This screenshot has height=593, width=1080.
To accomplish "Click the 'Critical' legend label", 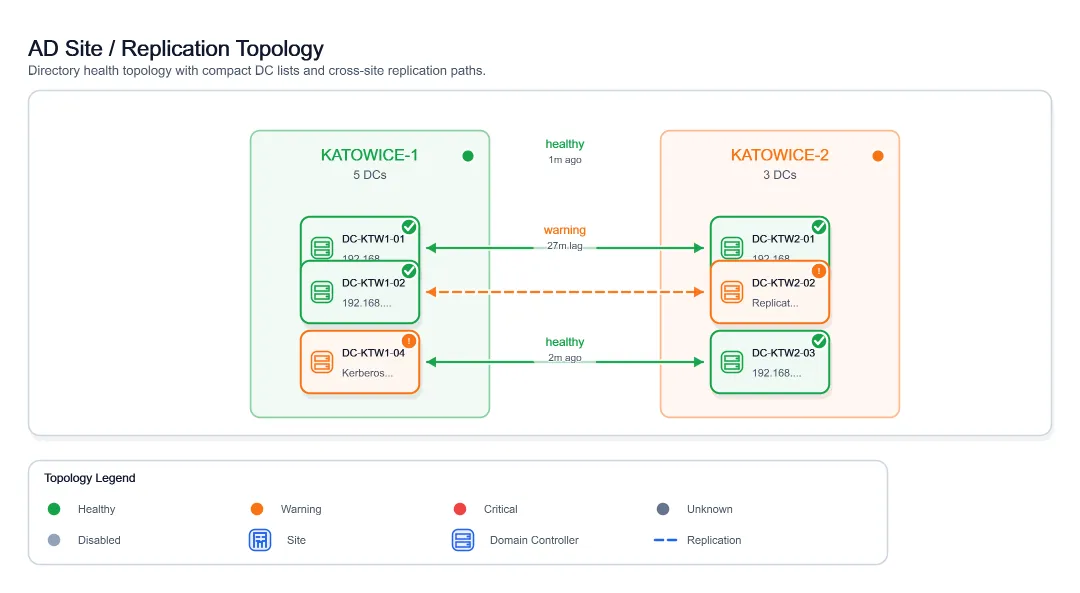I will [x=501, y=509].
